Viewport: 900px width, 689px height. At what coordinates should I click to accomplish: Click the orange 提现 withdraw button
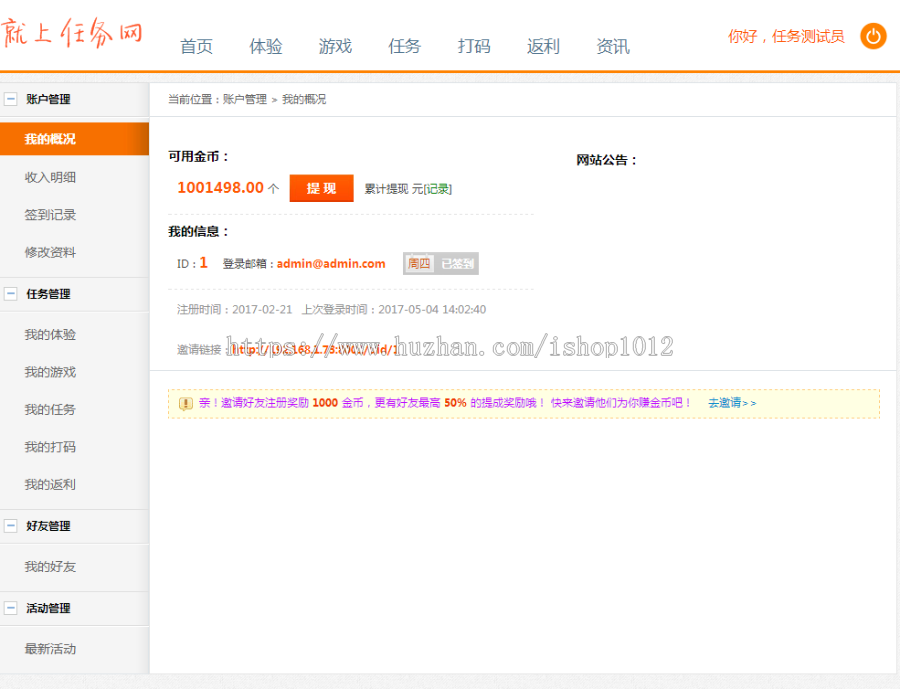click(321, 188)
